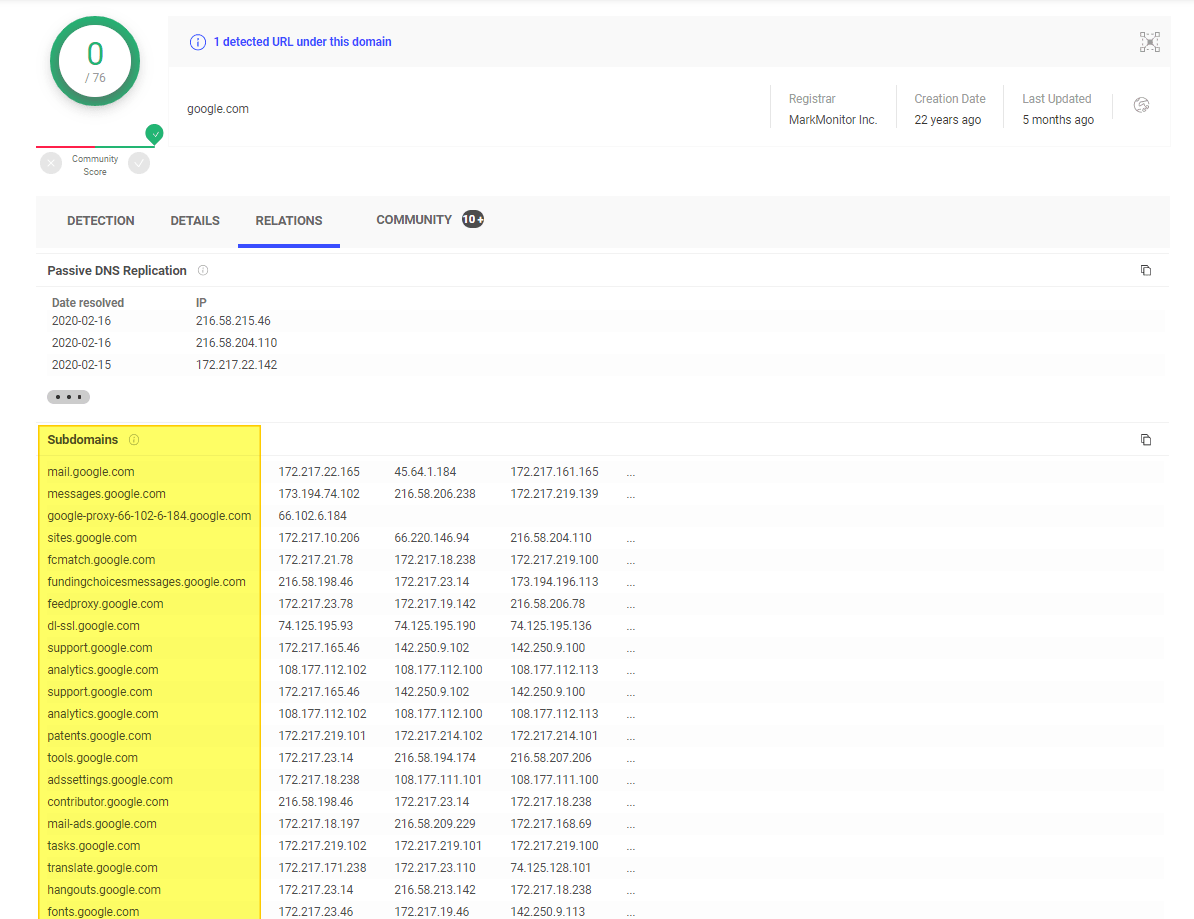
Task: Open subdomain google-proxy-66-102-6-184.google.com
Action: (149, 516)
